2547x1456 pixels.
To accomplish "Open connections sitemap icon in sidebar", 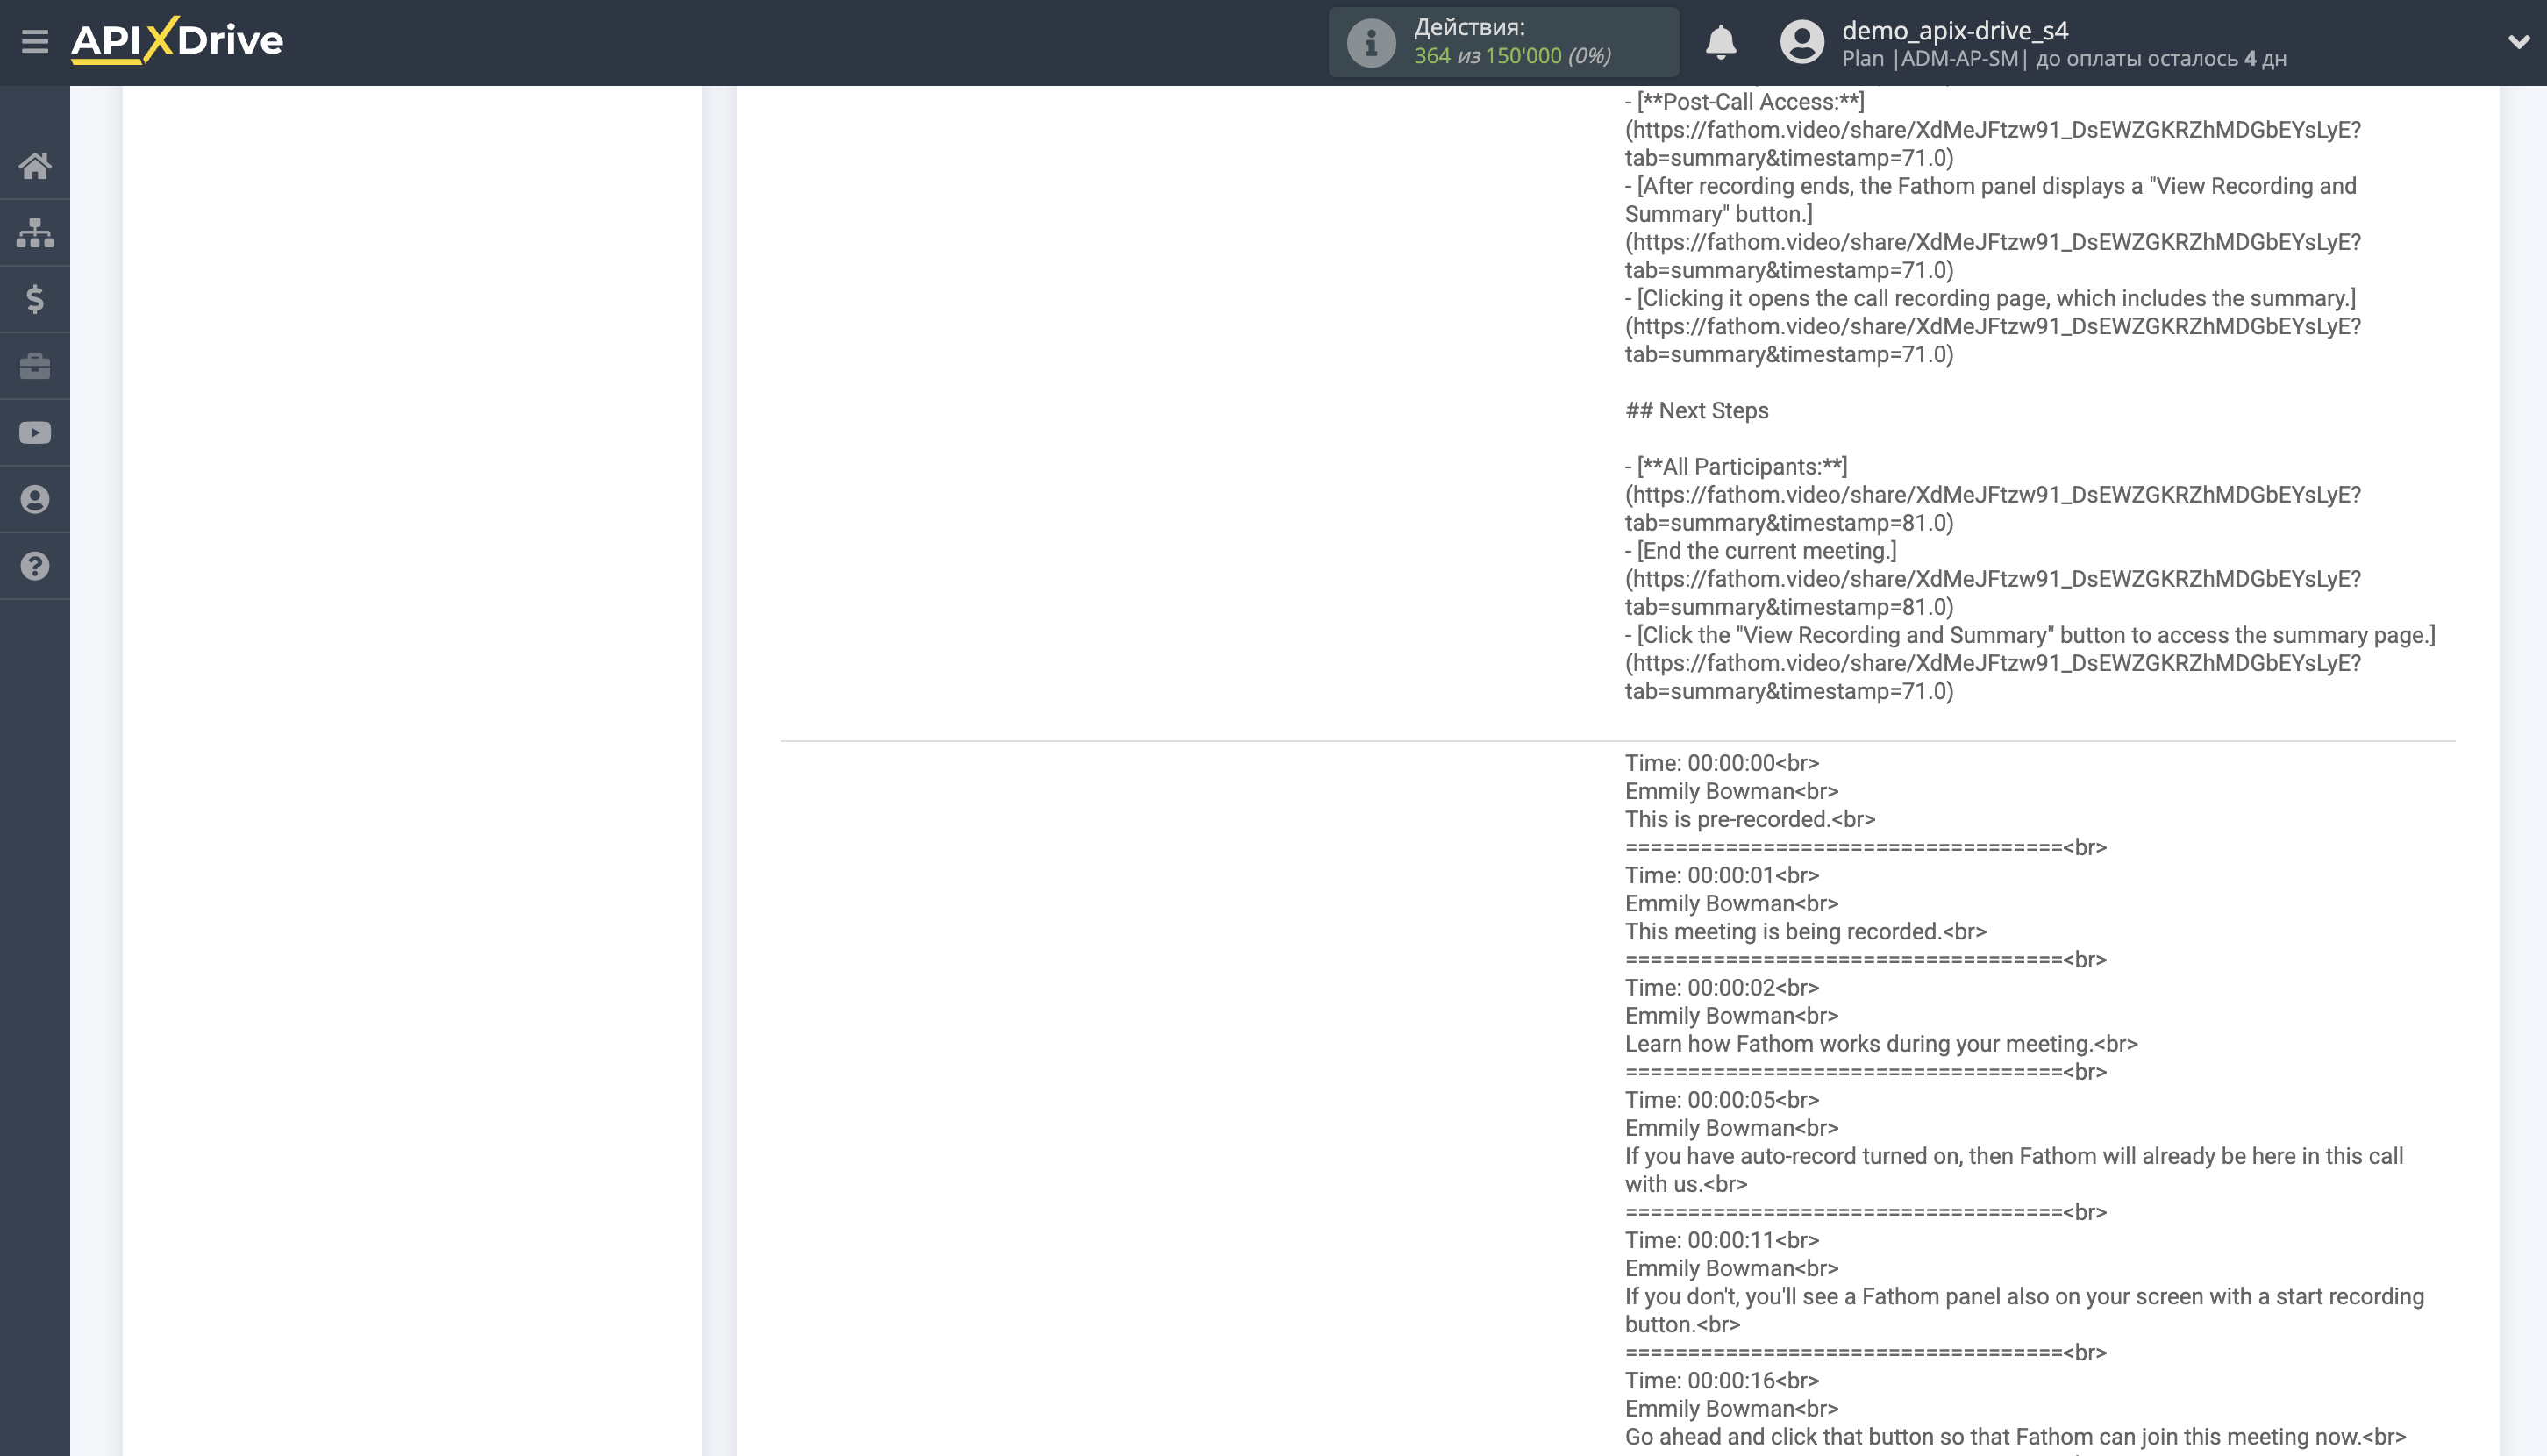I will click(x=35, y=233).
